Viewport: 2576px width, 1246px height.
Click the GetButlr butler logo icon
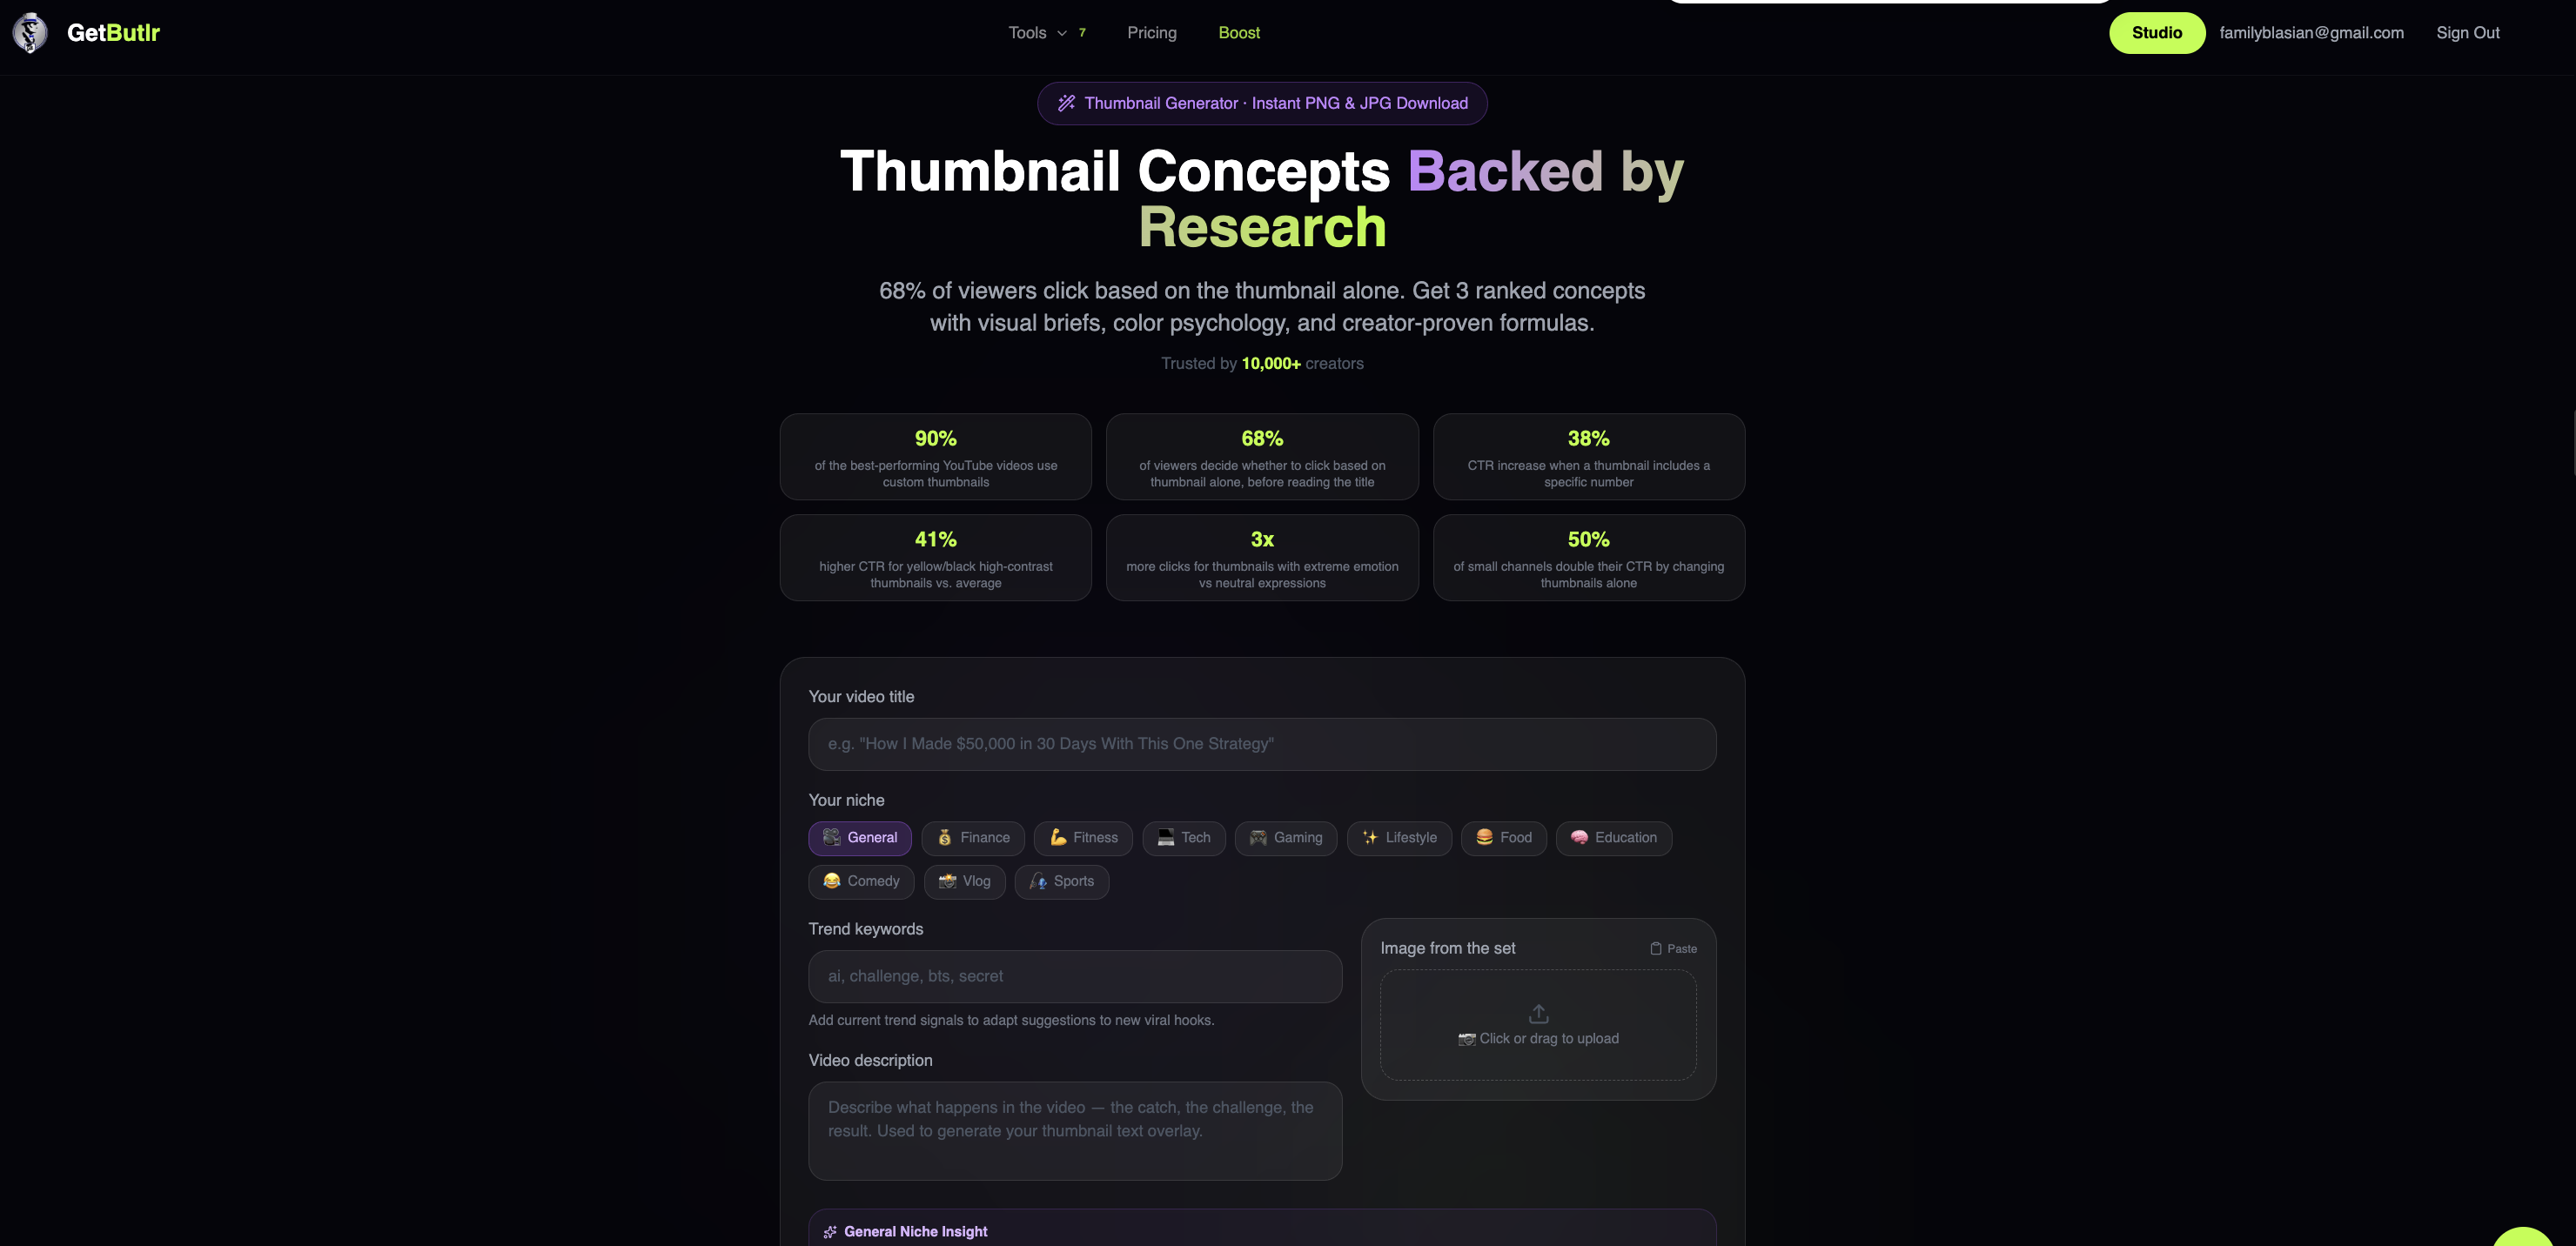pos(30,33)
